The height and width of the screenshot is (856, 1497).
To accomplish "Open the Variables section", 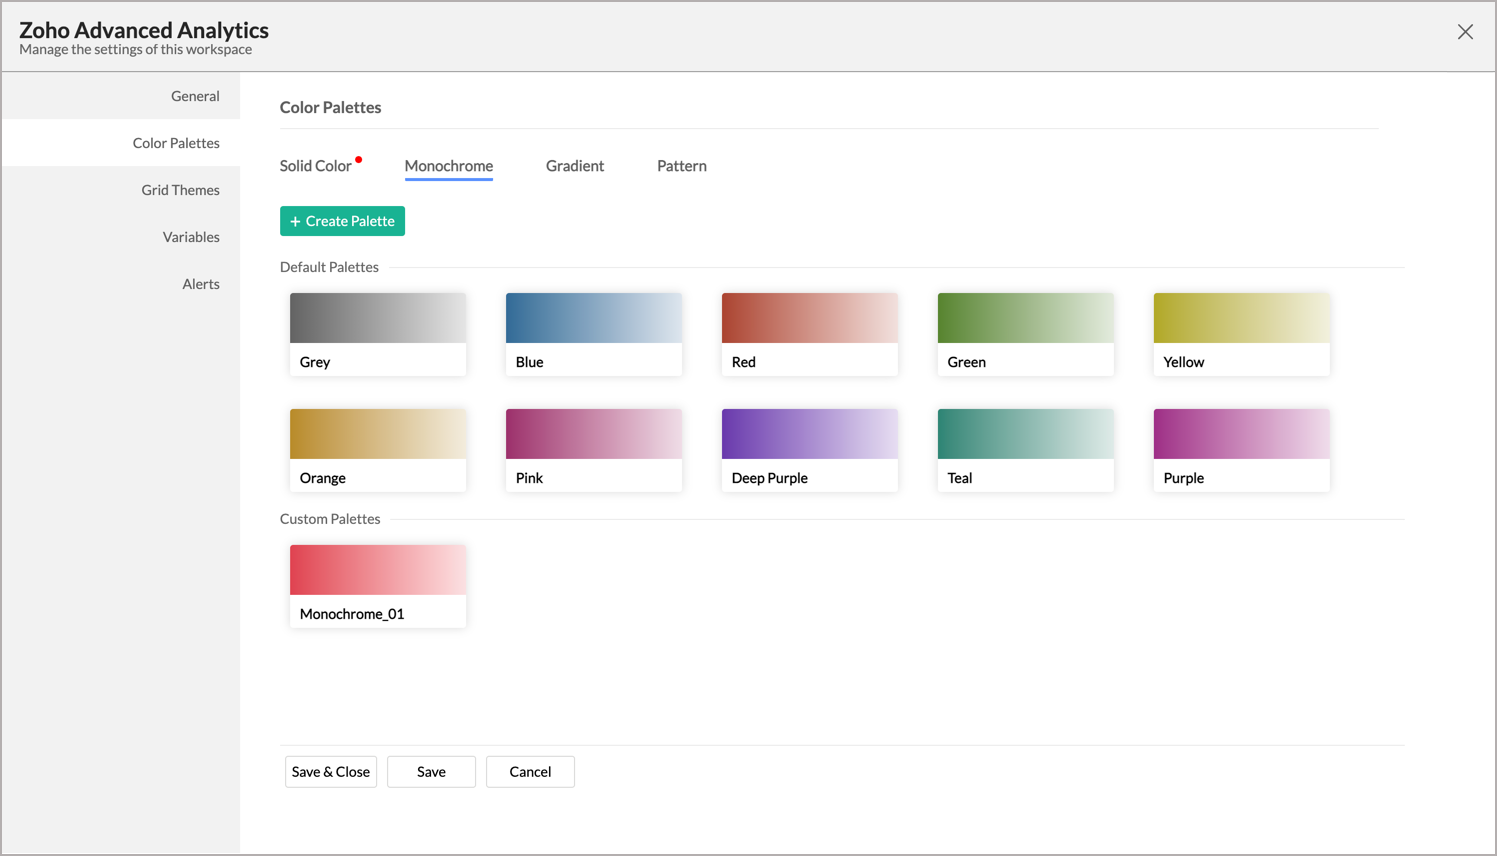I will click(191, 237).
